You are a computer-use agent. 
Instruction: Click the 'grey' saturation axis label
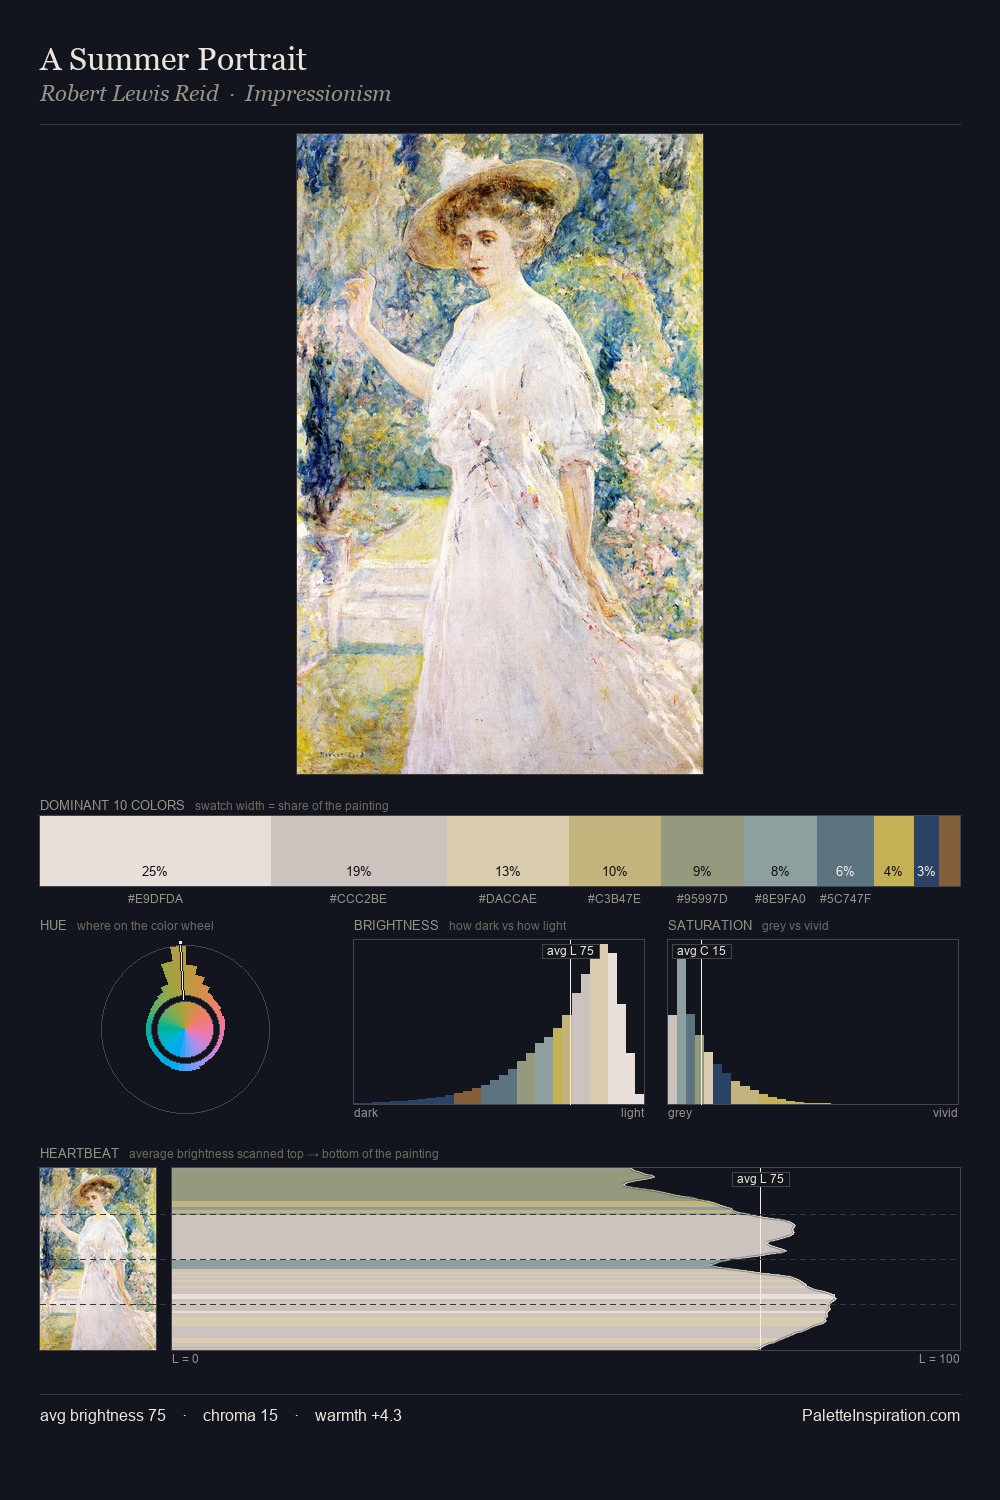[680, 1113]
